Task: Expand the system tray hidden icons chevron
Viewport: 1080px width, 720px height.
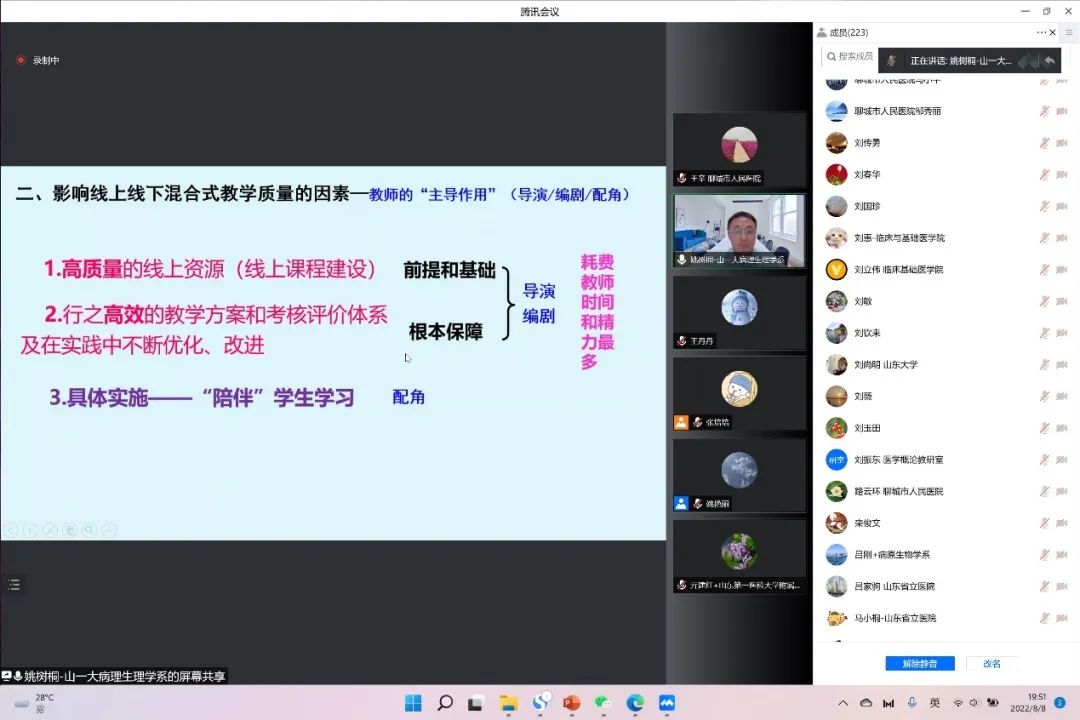Action: (843, 703)
